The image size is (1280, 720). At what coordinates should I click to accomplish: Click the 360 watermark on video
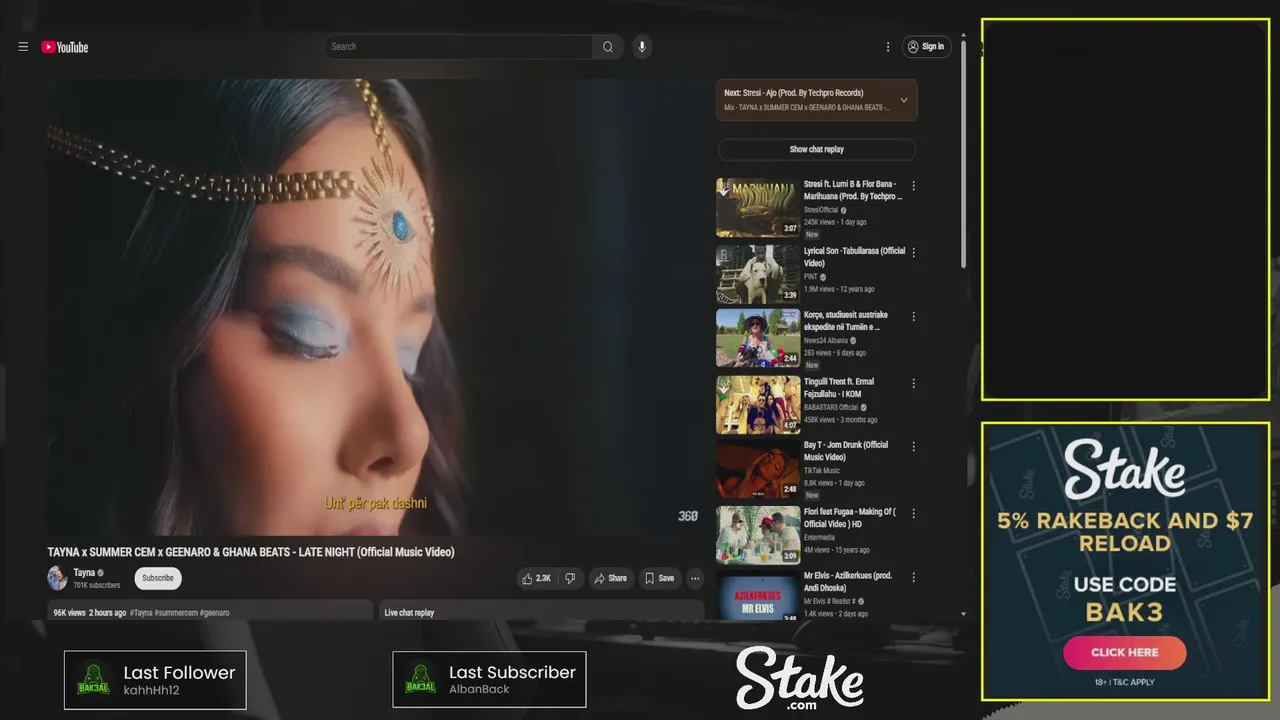coord(688,516)
